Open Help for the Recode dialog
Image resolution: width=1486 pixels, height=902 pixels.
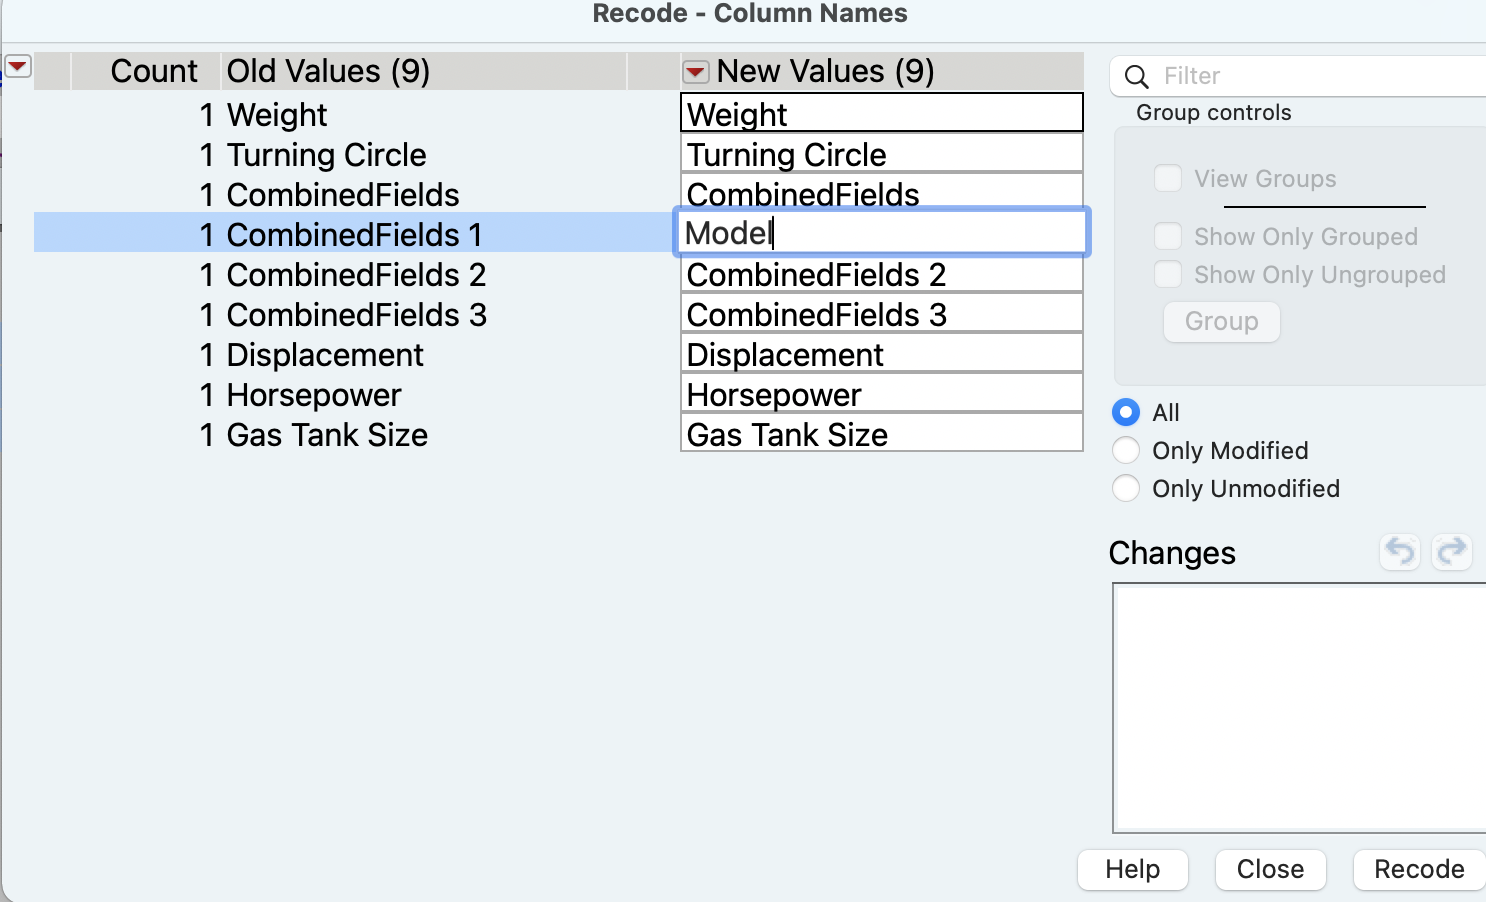1132,869
